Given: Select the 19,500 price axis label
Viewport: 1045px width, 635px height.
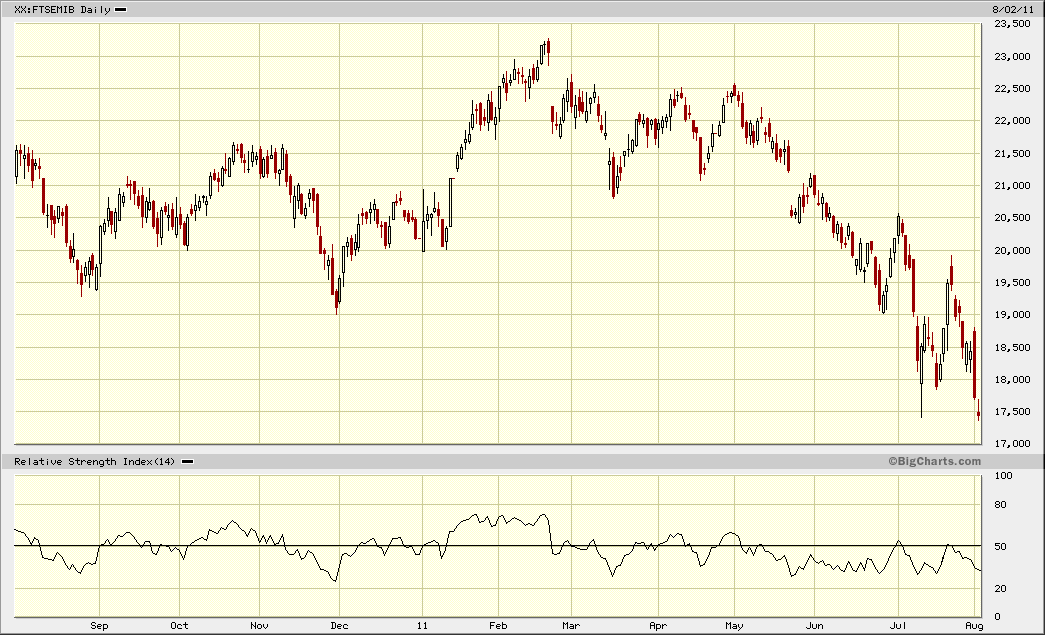Looking at the screenshot, I should point(1012,283).
